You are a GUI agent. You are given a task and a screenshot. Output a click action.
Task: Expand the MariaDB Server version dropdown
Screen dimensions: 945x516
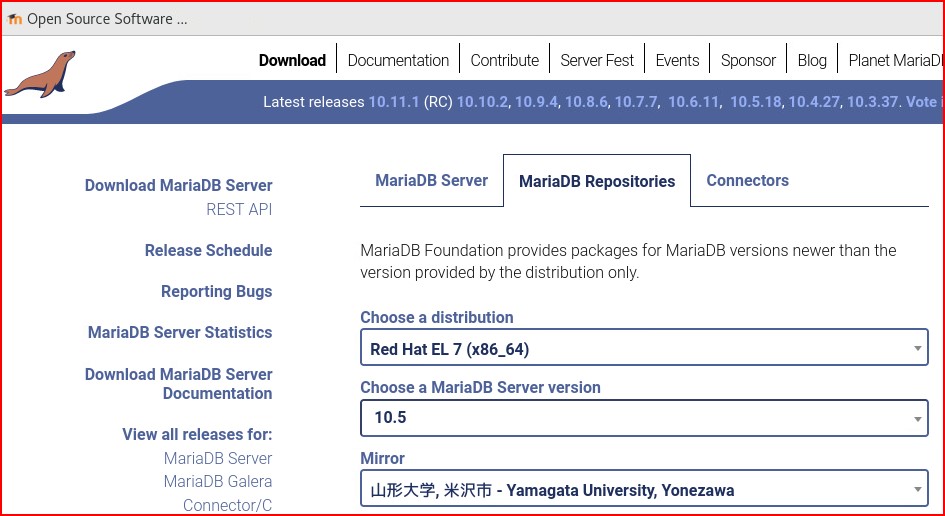pos(644,418)
